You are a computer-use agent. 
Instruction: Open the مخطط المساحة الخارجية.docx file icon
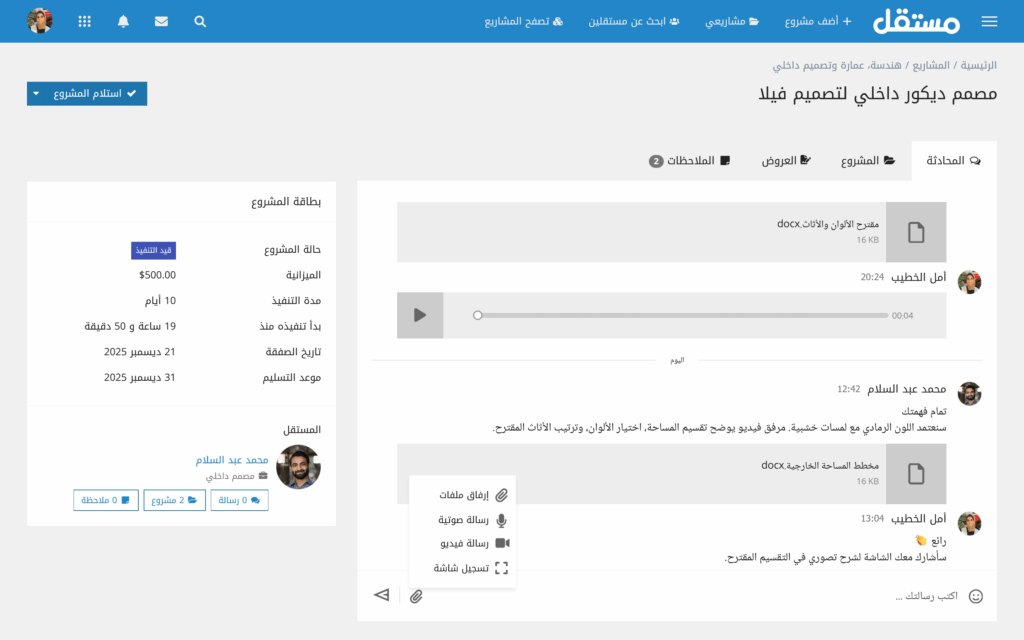click(916, 475)
